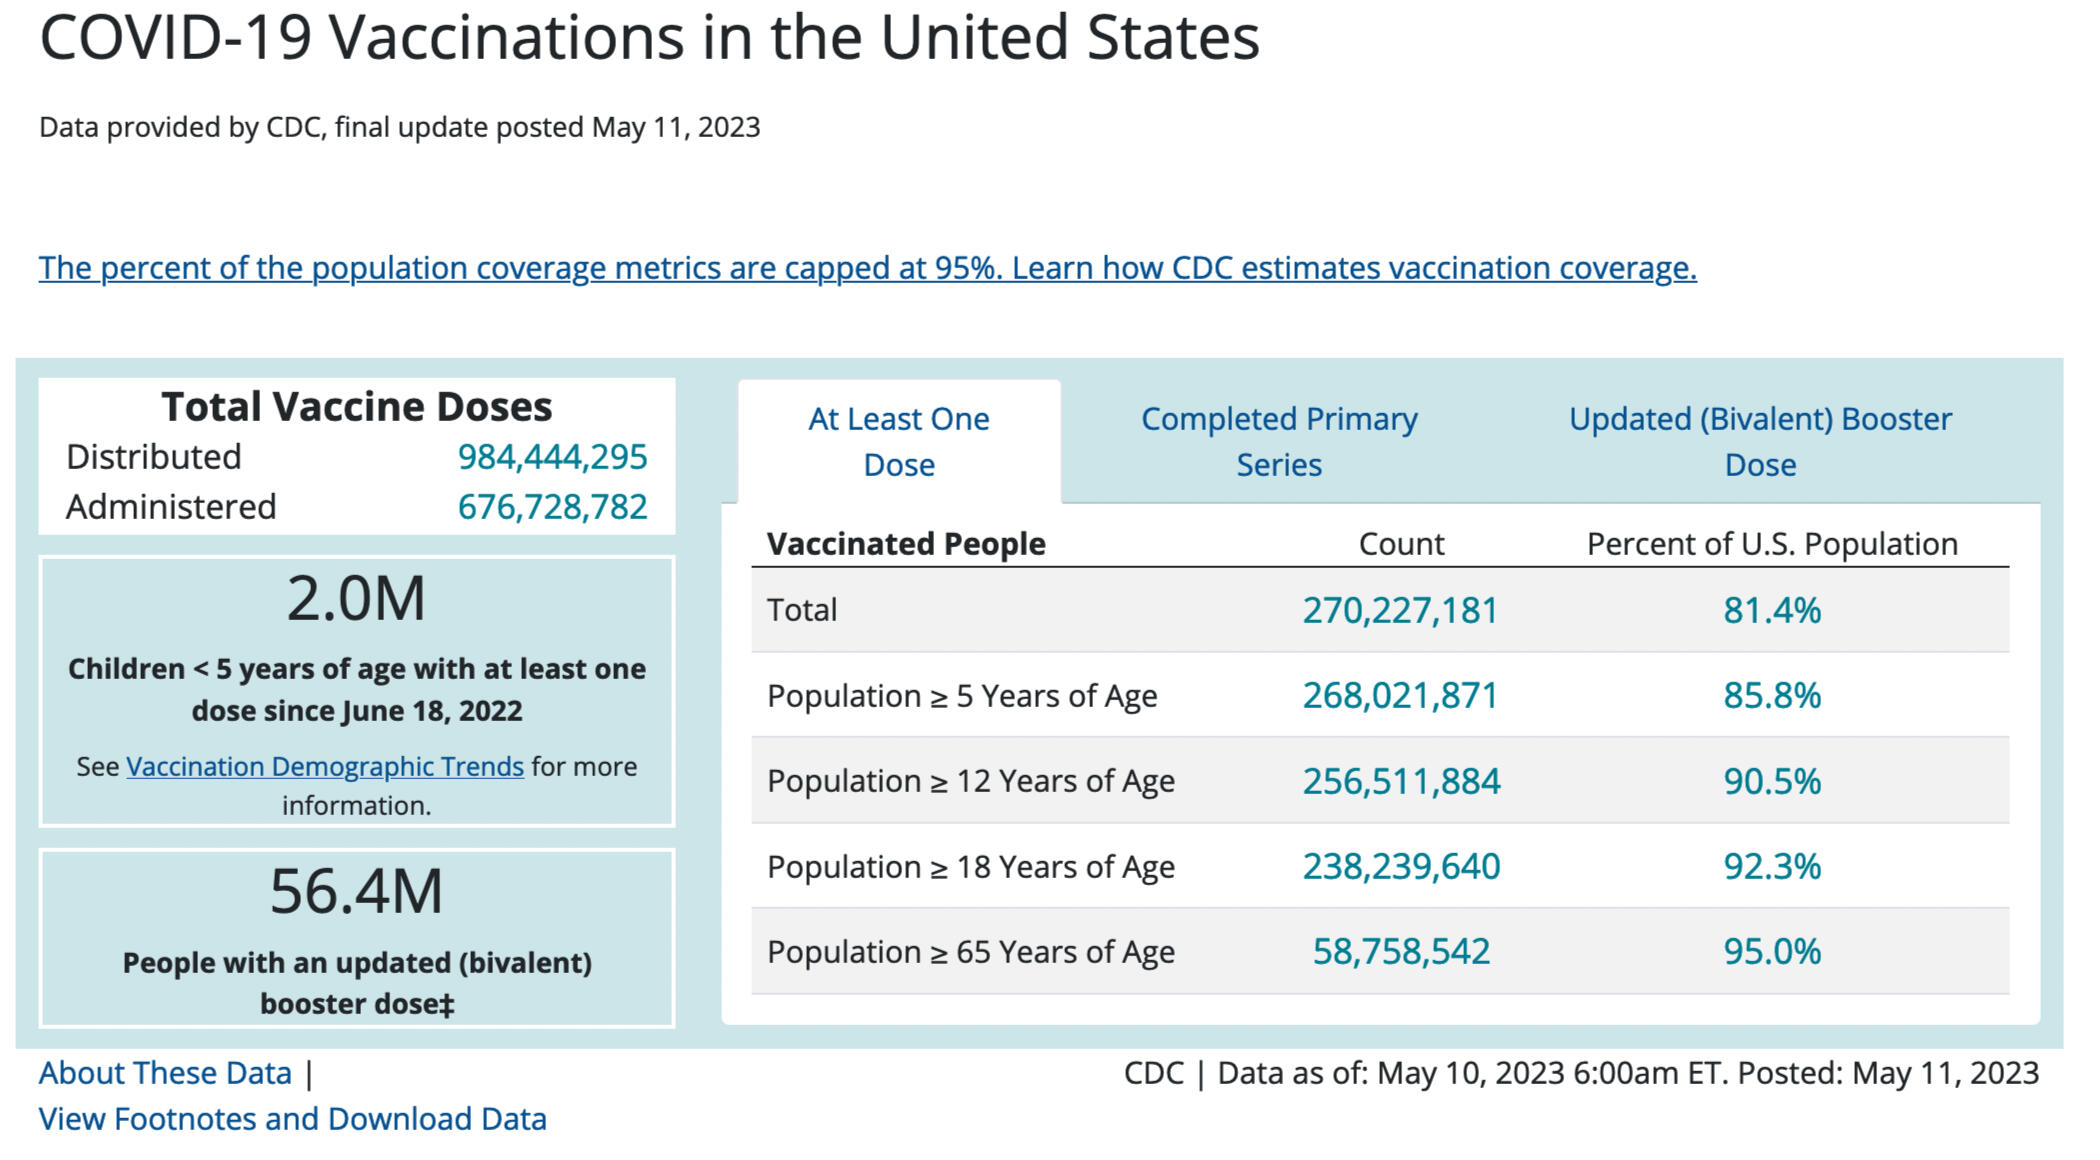Click the 56.4M bivalent booster figure
The height and width of the screenshot is (1160, 2100).
tap(356, 891)
